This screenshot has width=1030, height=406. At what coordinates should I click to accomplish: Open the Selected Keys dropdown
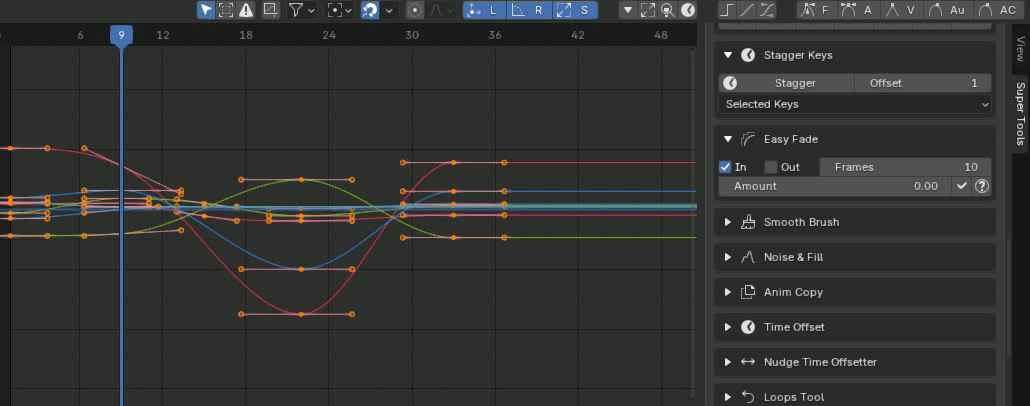(x=855, y=104)
